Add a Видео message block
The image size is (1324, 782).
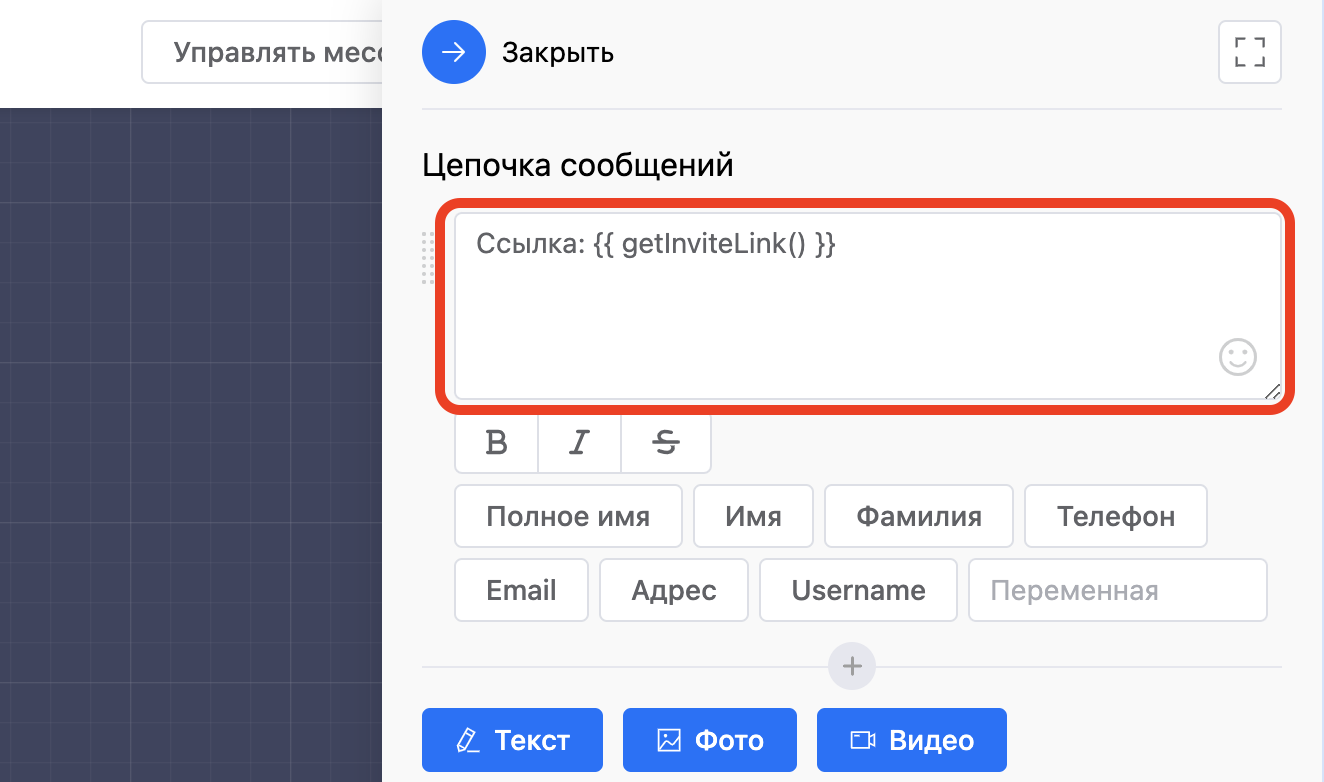point(911,740)
